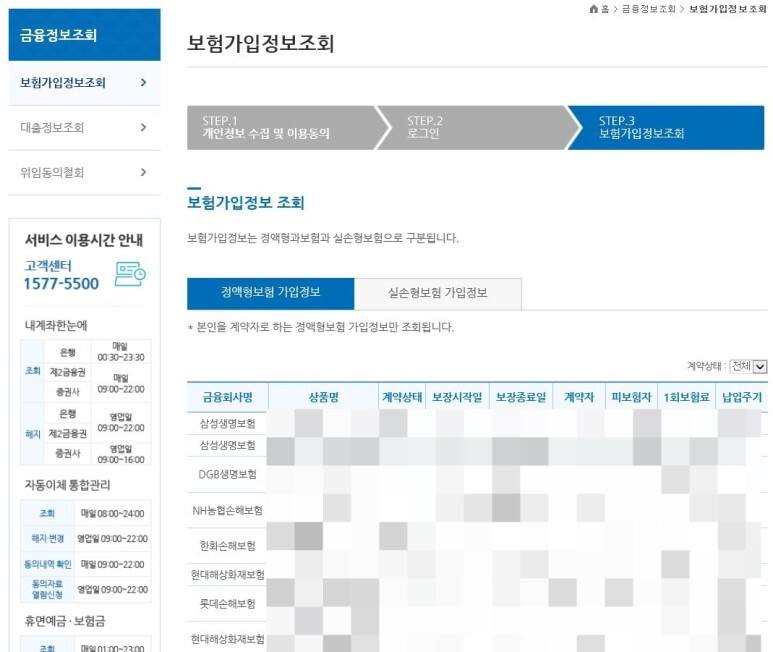Click 동의자료 열람신청 row label
773x652 pixels.
tap(47, 589)
